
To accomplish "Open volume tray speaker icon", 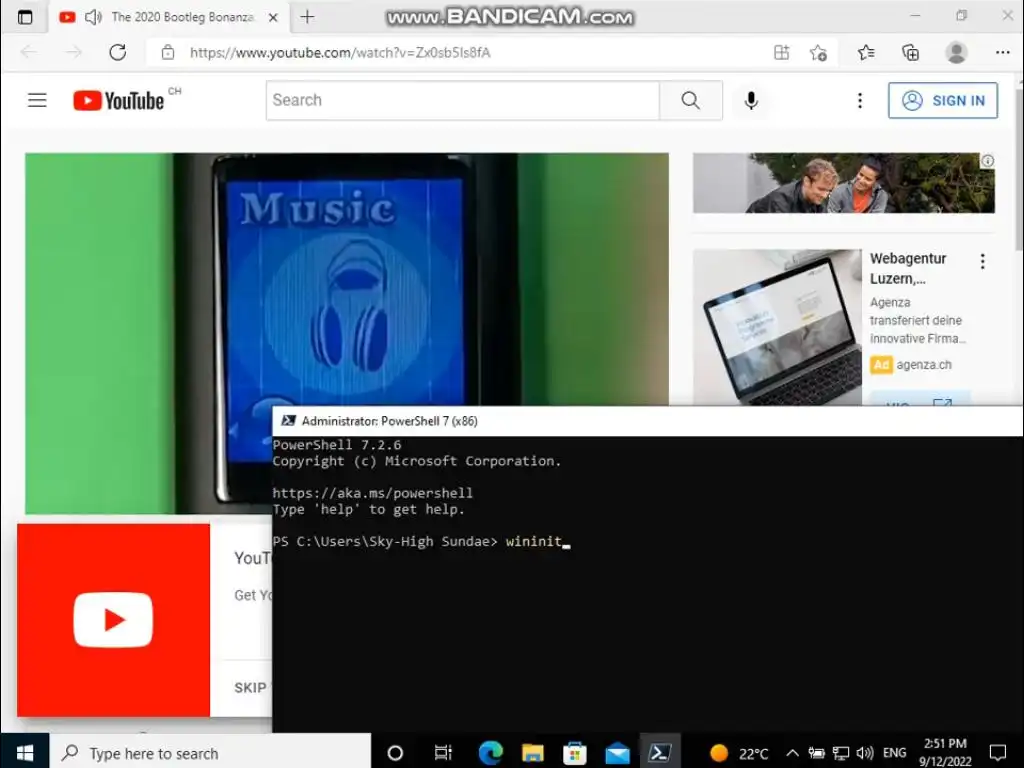I will click(x=865, y=753).
